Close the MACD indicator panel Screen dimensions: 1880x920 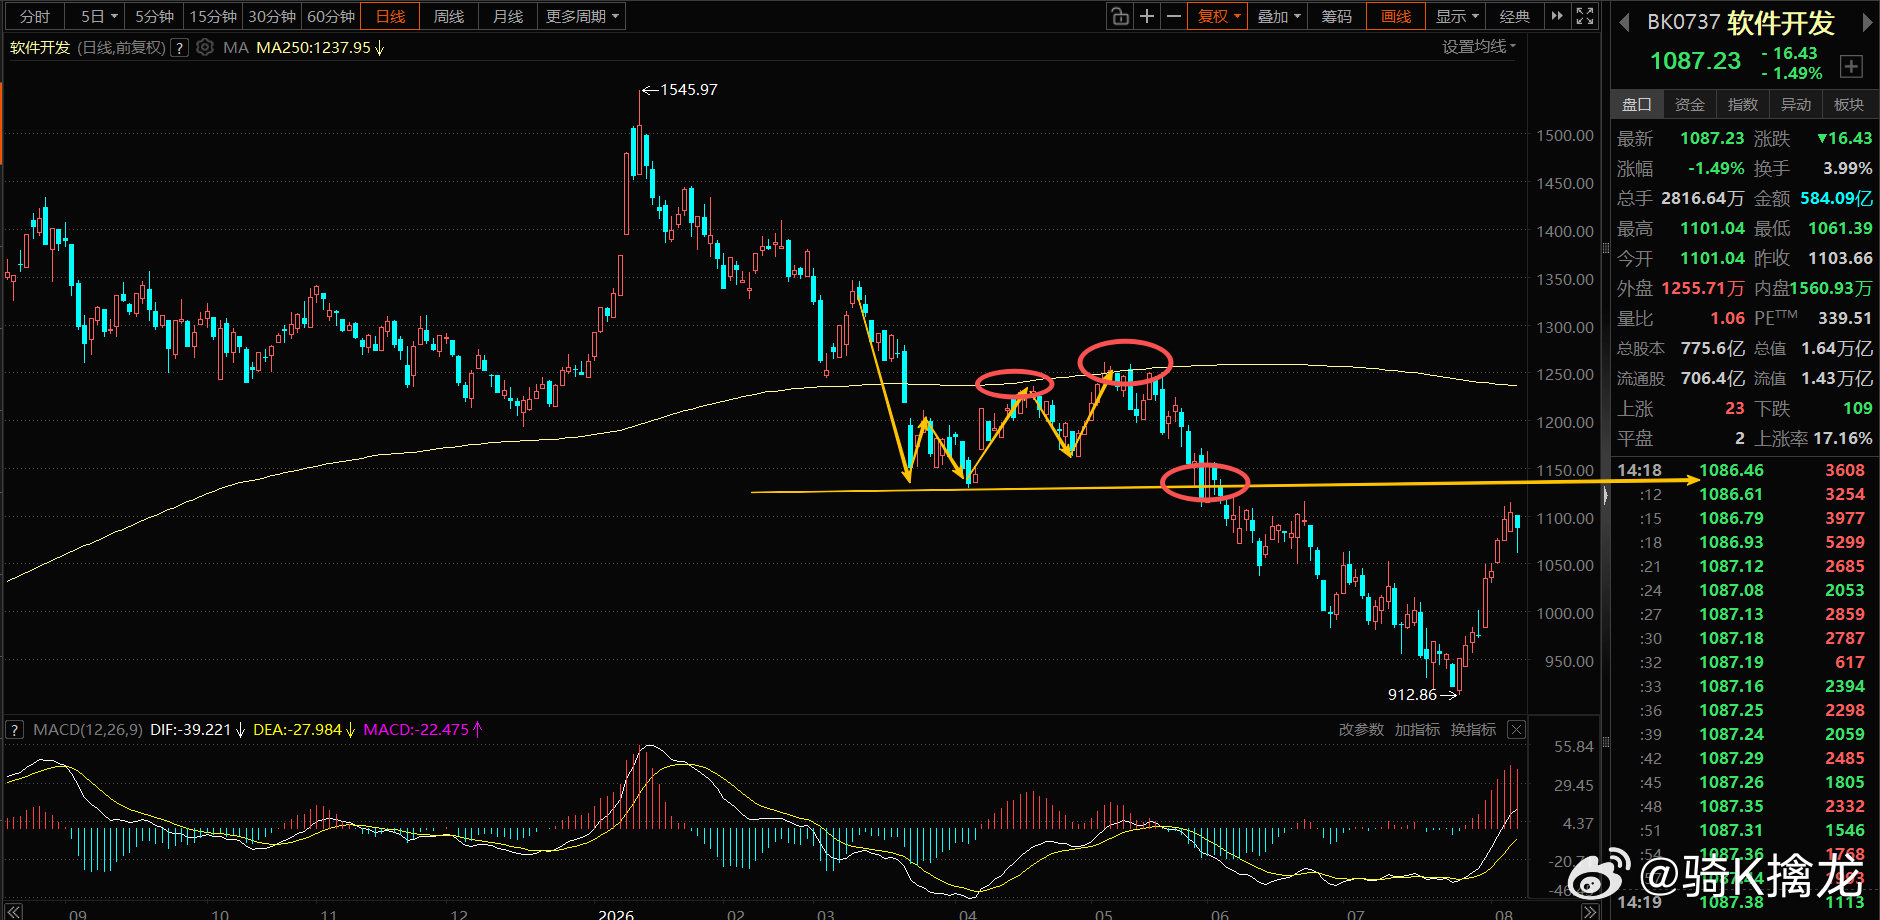tap(1516, 729)
